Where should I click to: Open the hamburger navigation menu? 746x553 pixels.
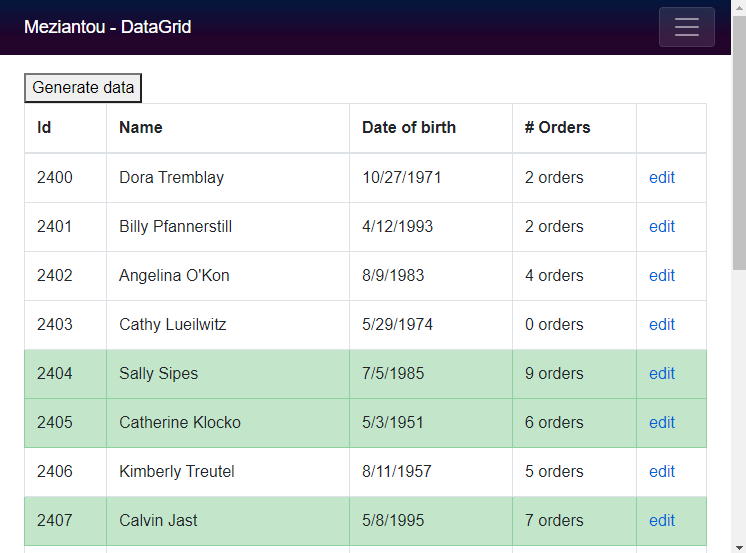coord(686,27)
